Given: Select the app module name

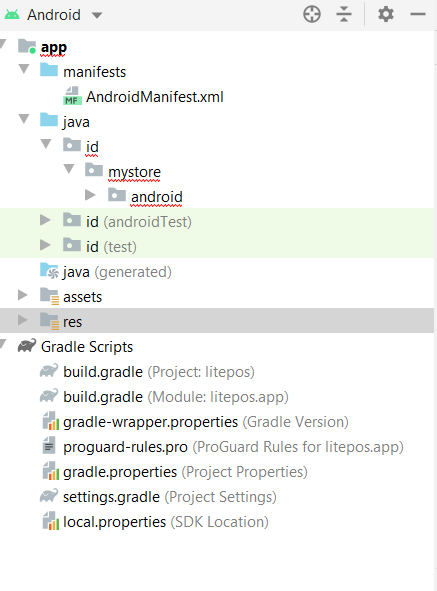Looking at the screenshot, I should click(54, 47).
